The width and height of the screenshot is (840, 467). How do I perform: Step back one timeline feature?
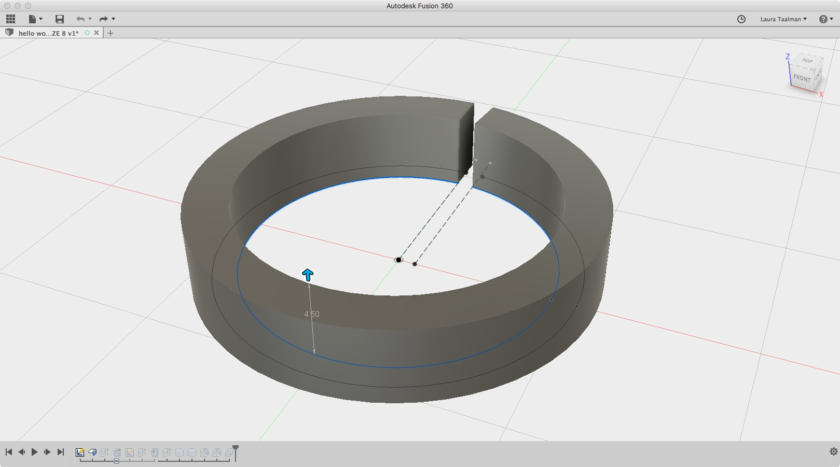tap(21, 452)
